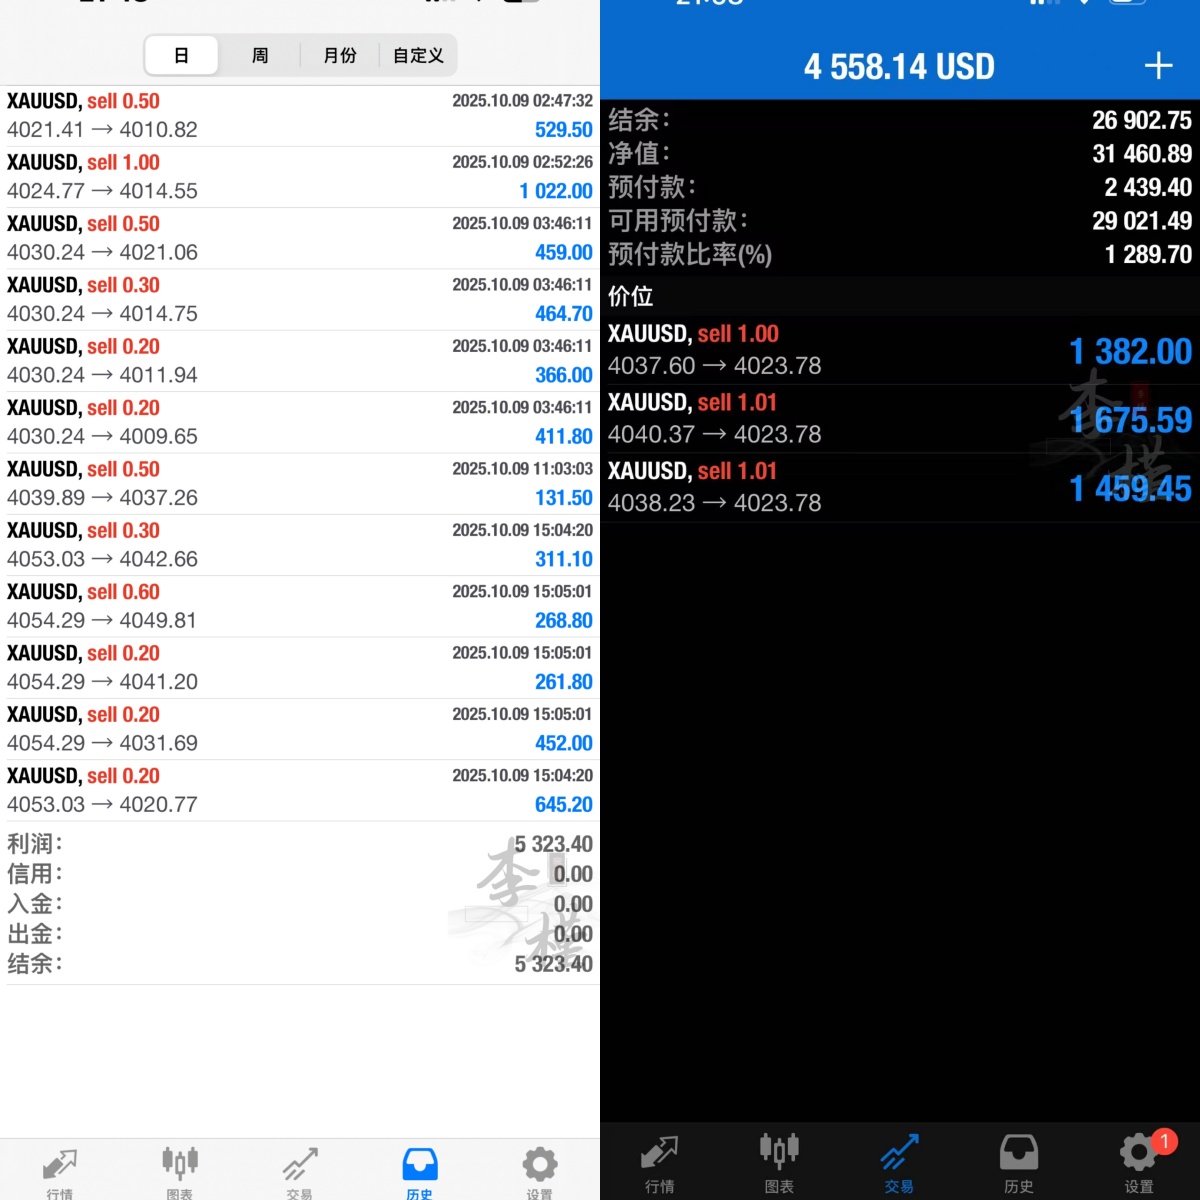Viewport: 1200px width, 1200px height.
Task: Switch to the 月份 (Month) period tab
Action: [x=340, y=56]
